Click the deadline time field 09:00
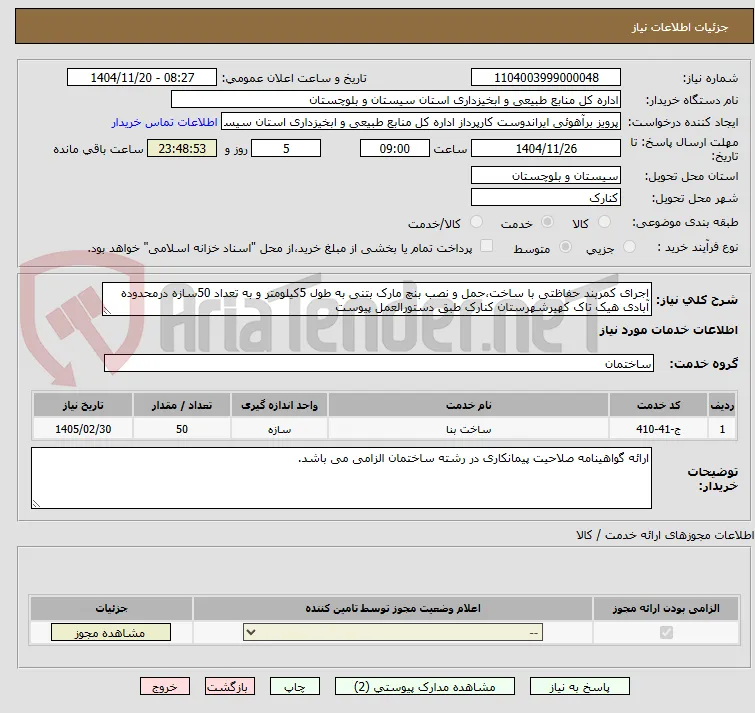The height and width of the screenshot is (713, 755). (395, 148)
